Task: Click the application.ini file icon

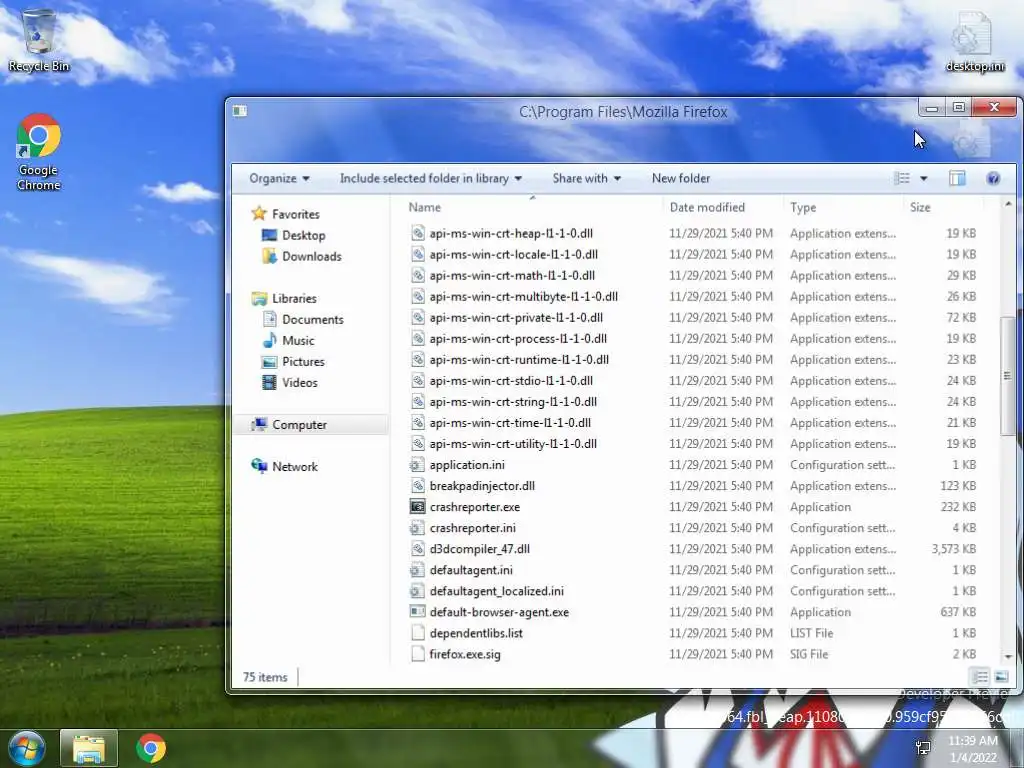Action: [x=417, y=464]
